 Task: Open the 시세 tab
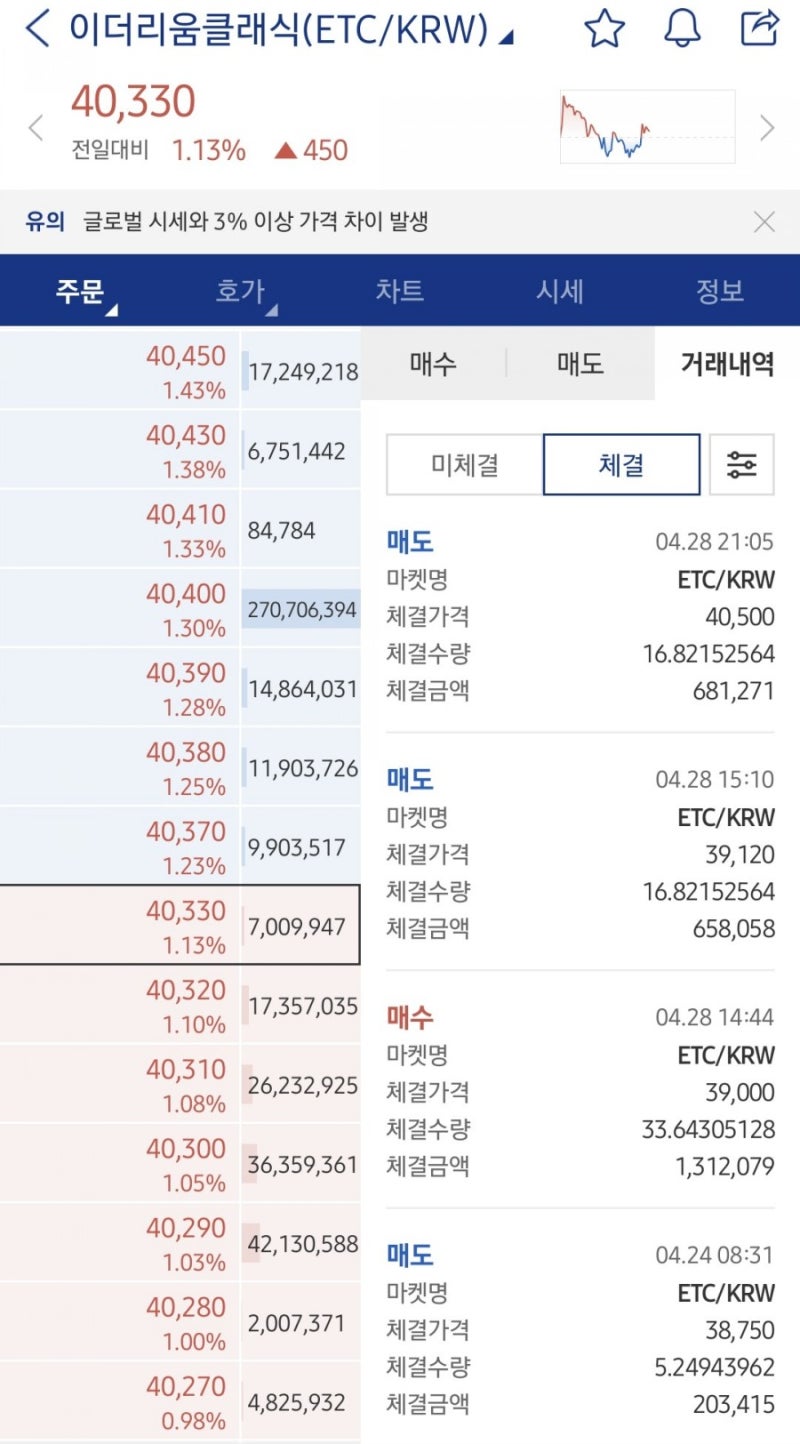pos(559,290)
